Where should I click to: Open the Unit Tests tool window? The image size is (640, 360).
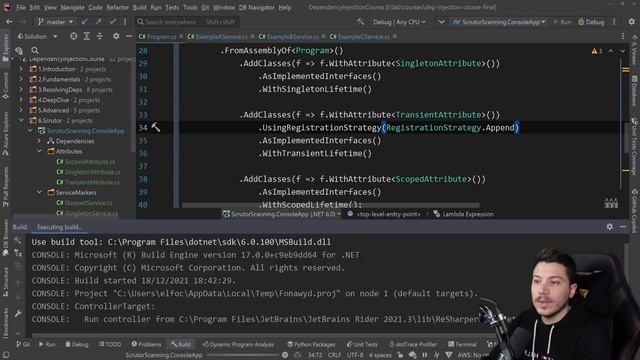tap(361, 344)
